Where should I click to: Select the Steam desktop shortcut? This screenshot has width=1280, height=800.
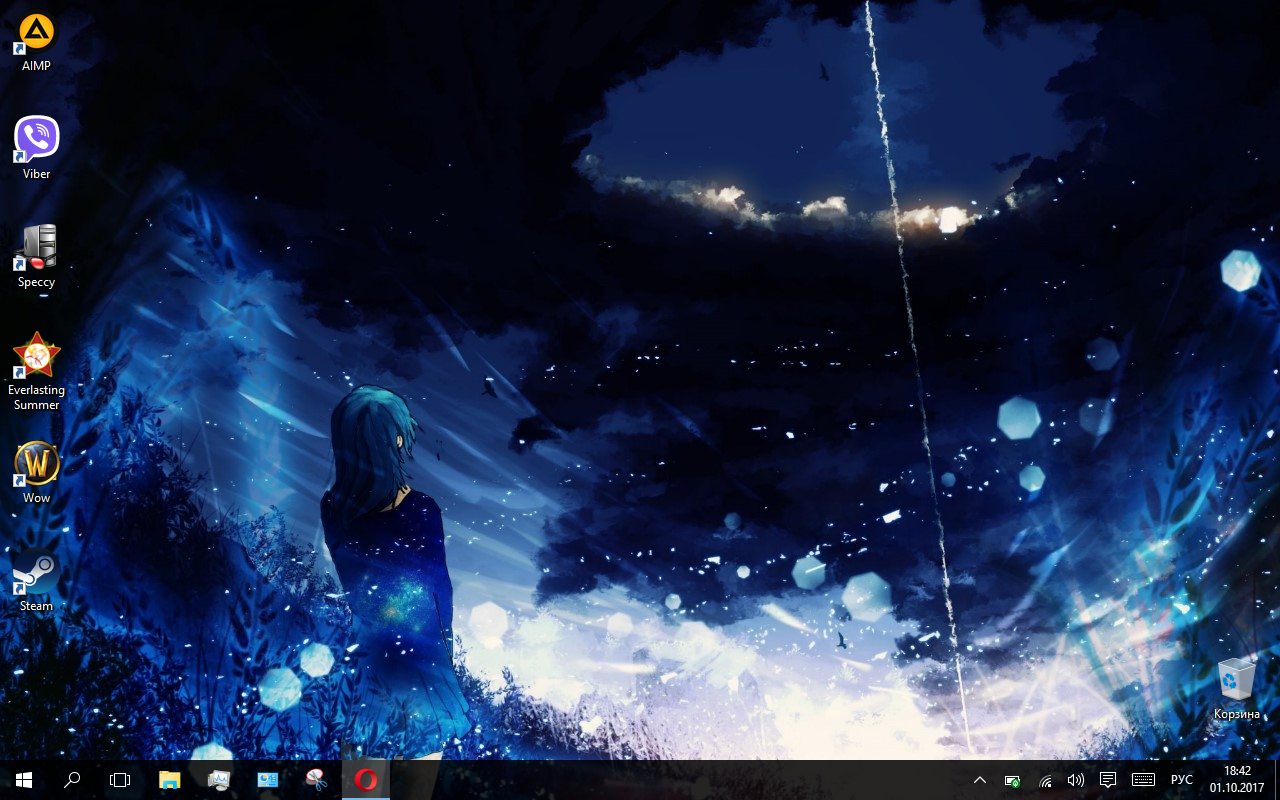tap(36, 580)
